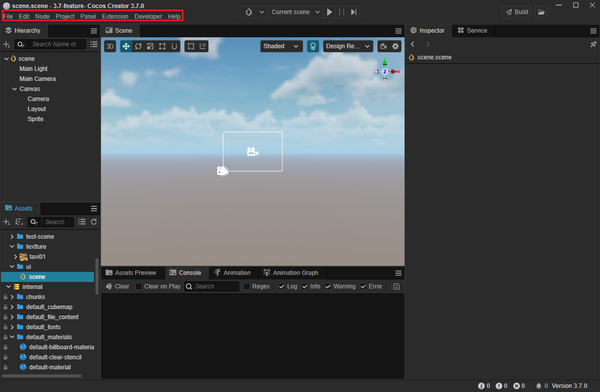Open the Extension menu
The image size is (600, 392).
coord(115,16)
